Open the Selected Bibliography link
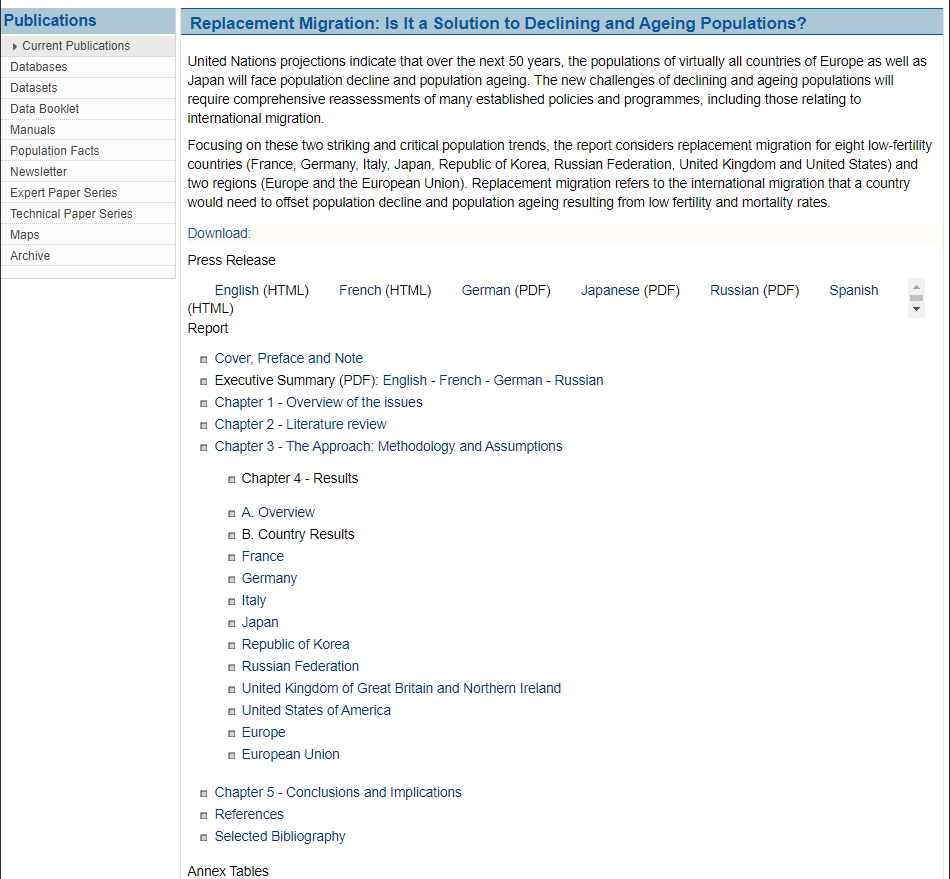Viewport: 950px width, 879px height. (x=280, y=836)
